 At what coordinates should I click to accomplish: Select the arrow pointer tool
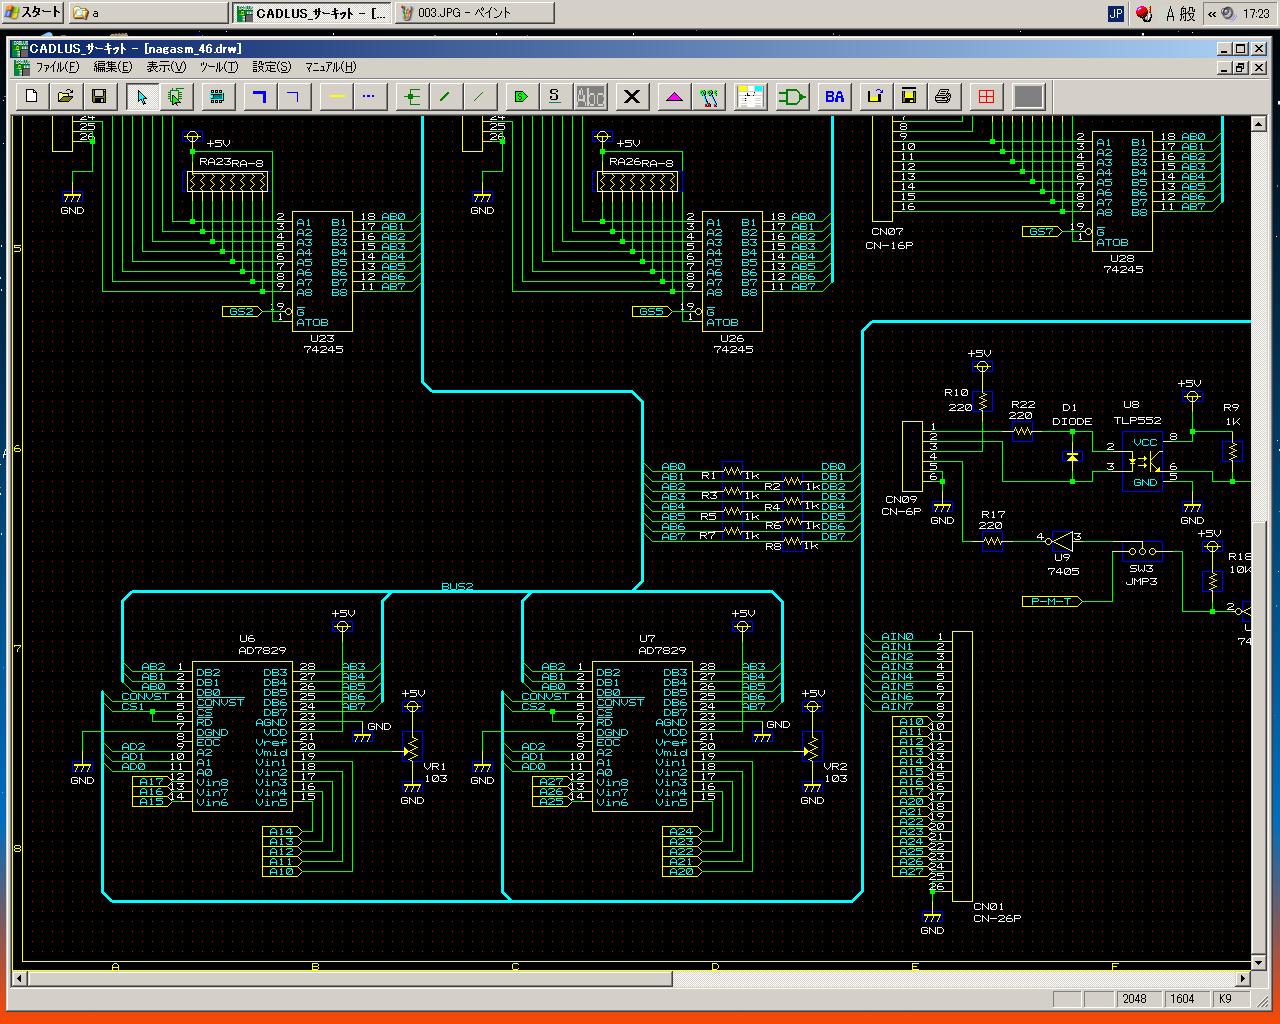tap(142, 96)
